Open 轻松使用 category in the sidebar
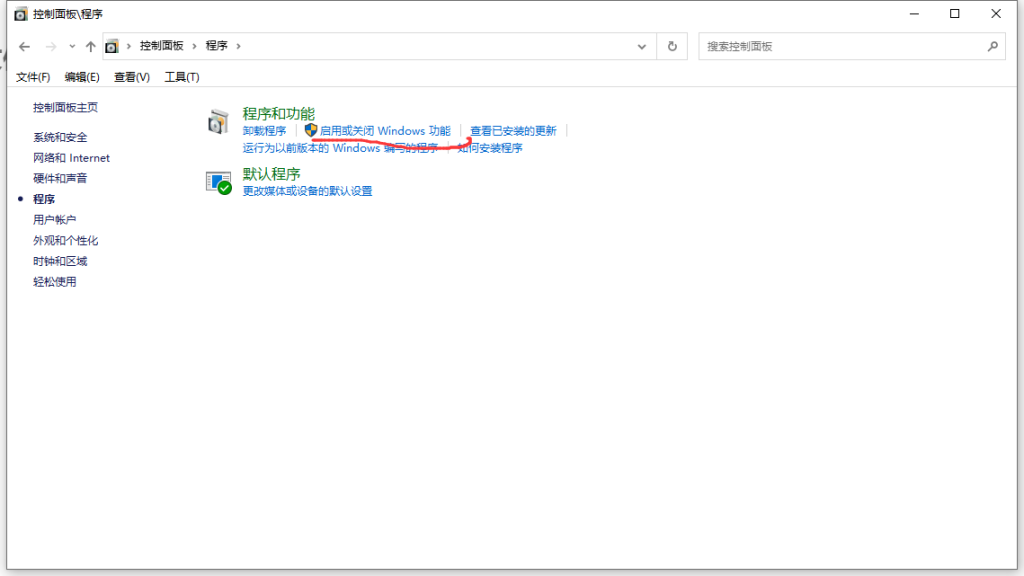 coord(54,282)
